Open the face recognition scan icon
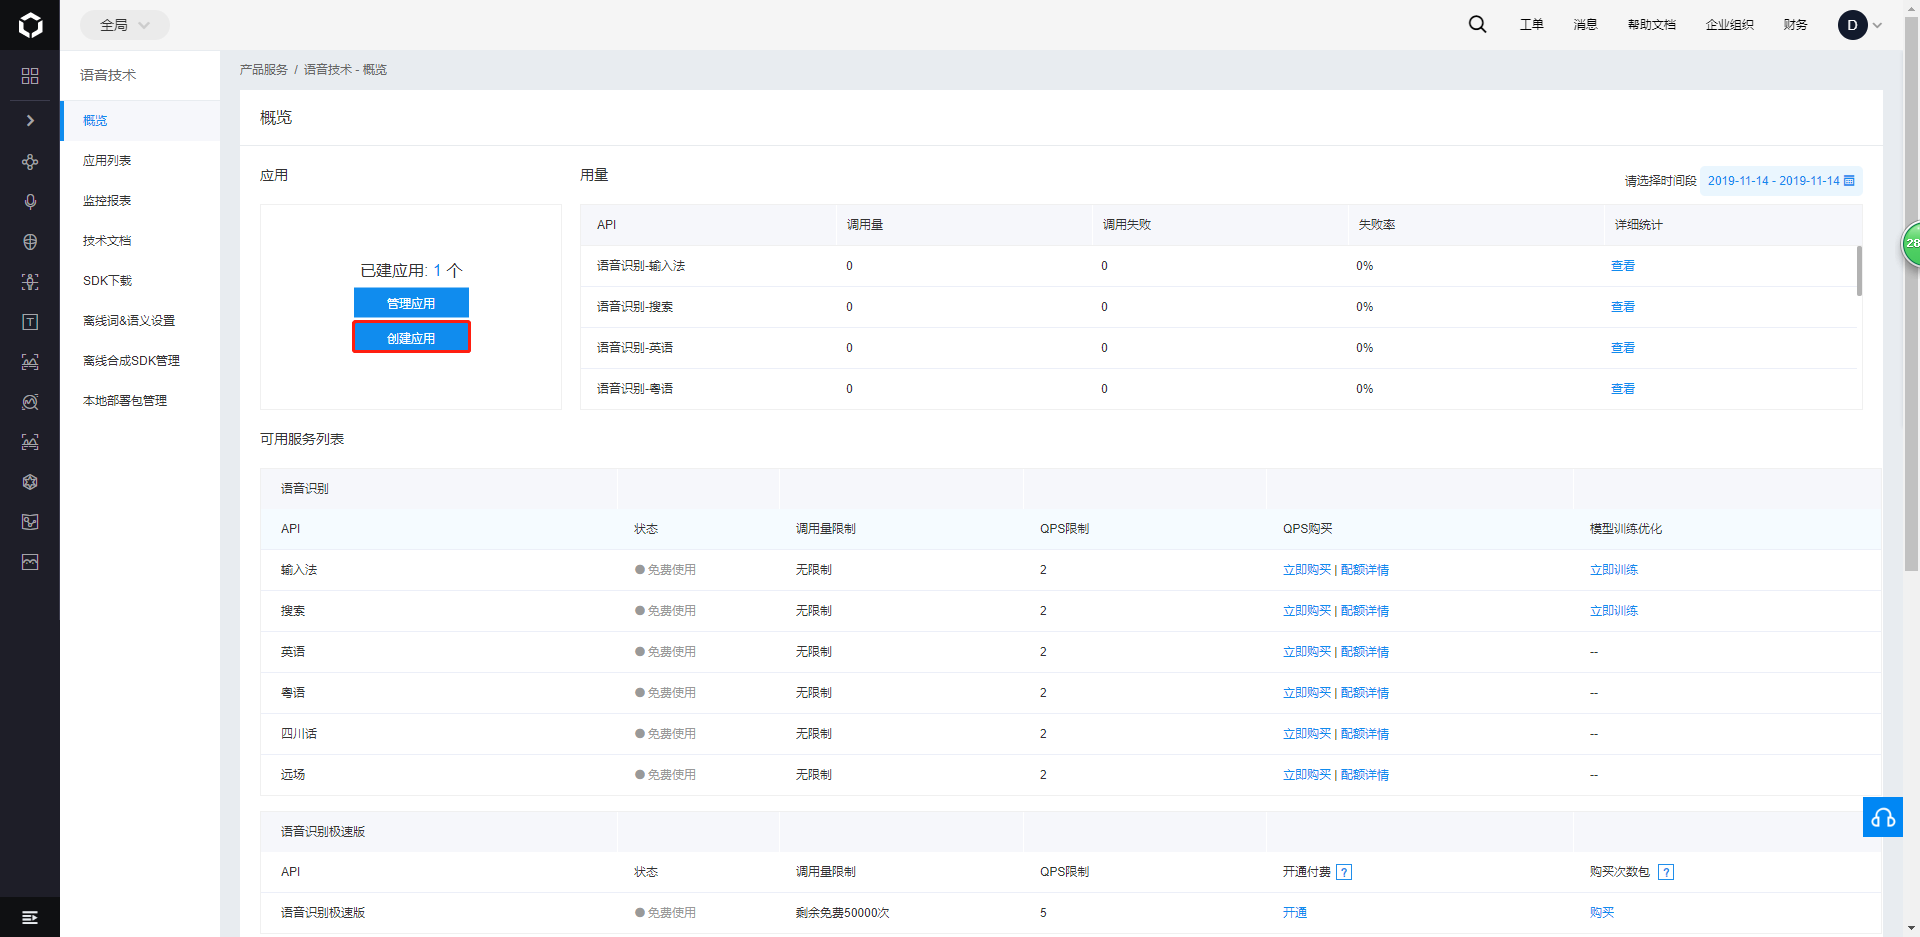Screen dimensions: 1920x937 [x=30, y=282]
